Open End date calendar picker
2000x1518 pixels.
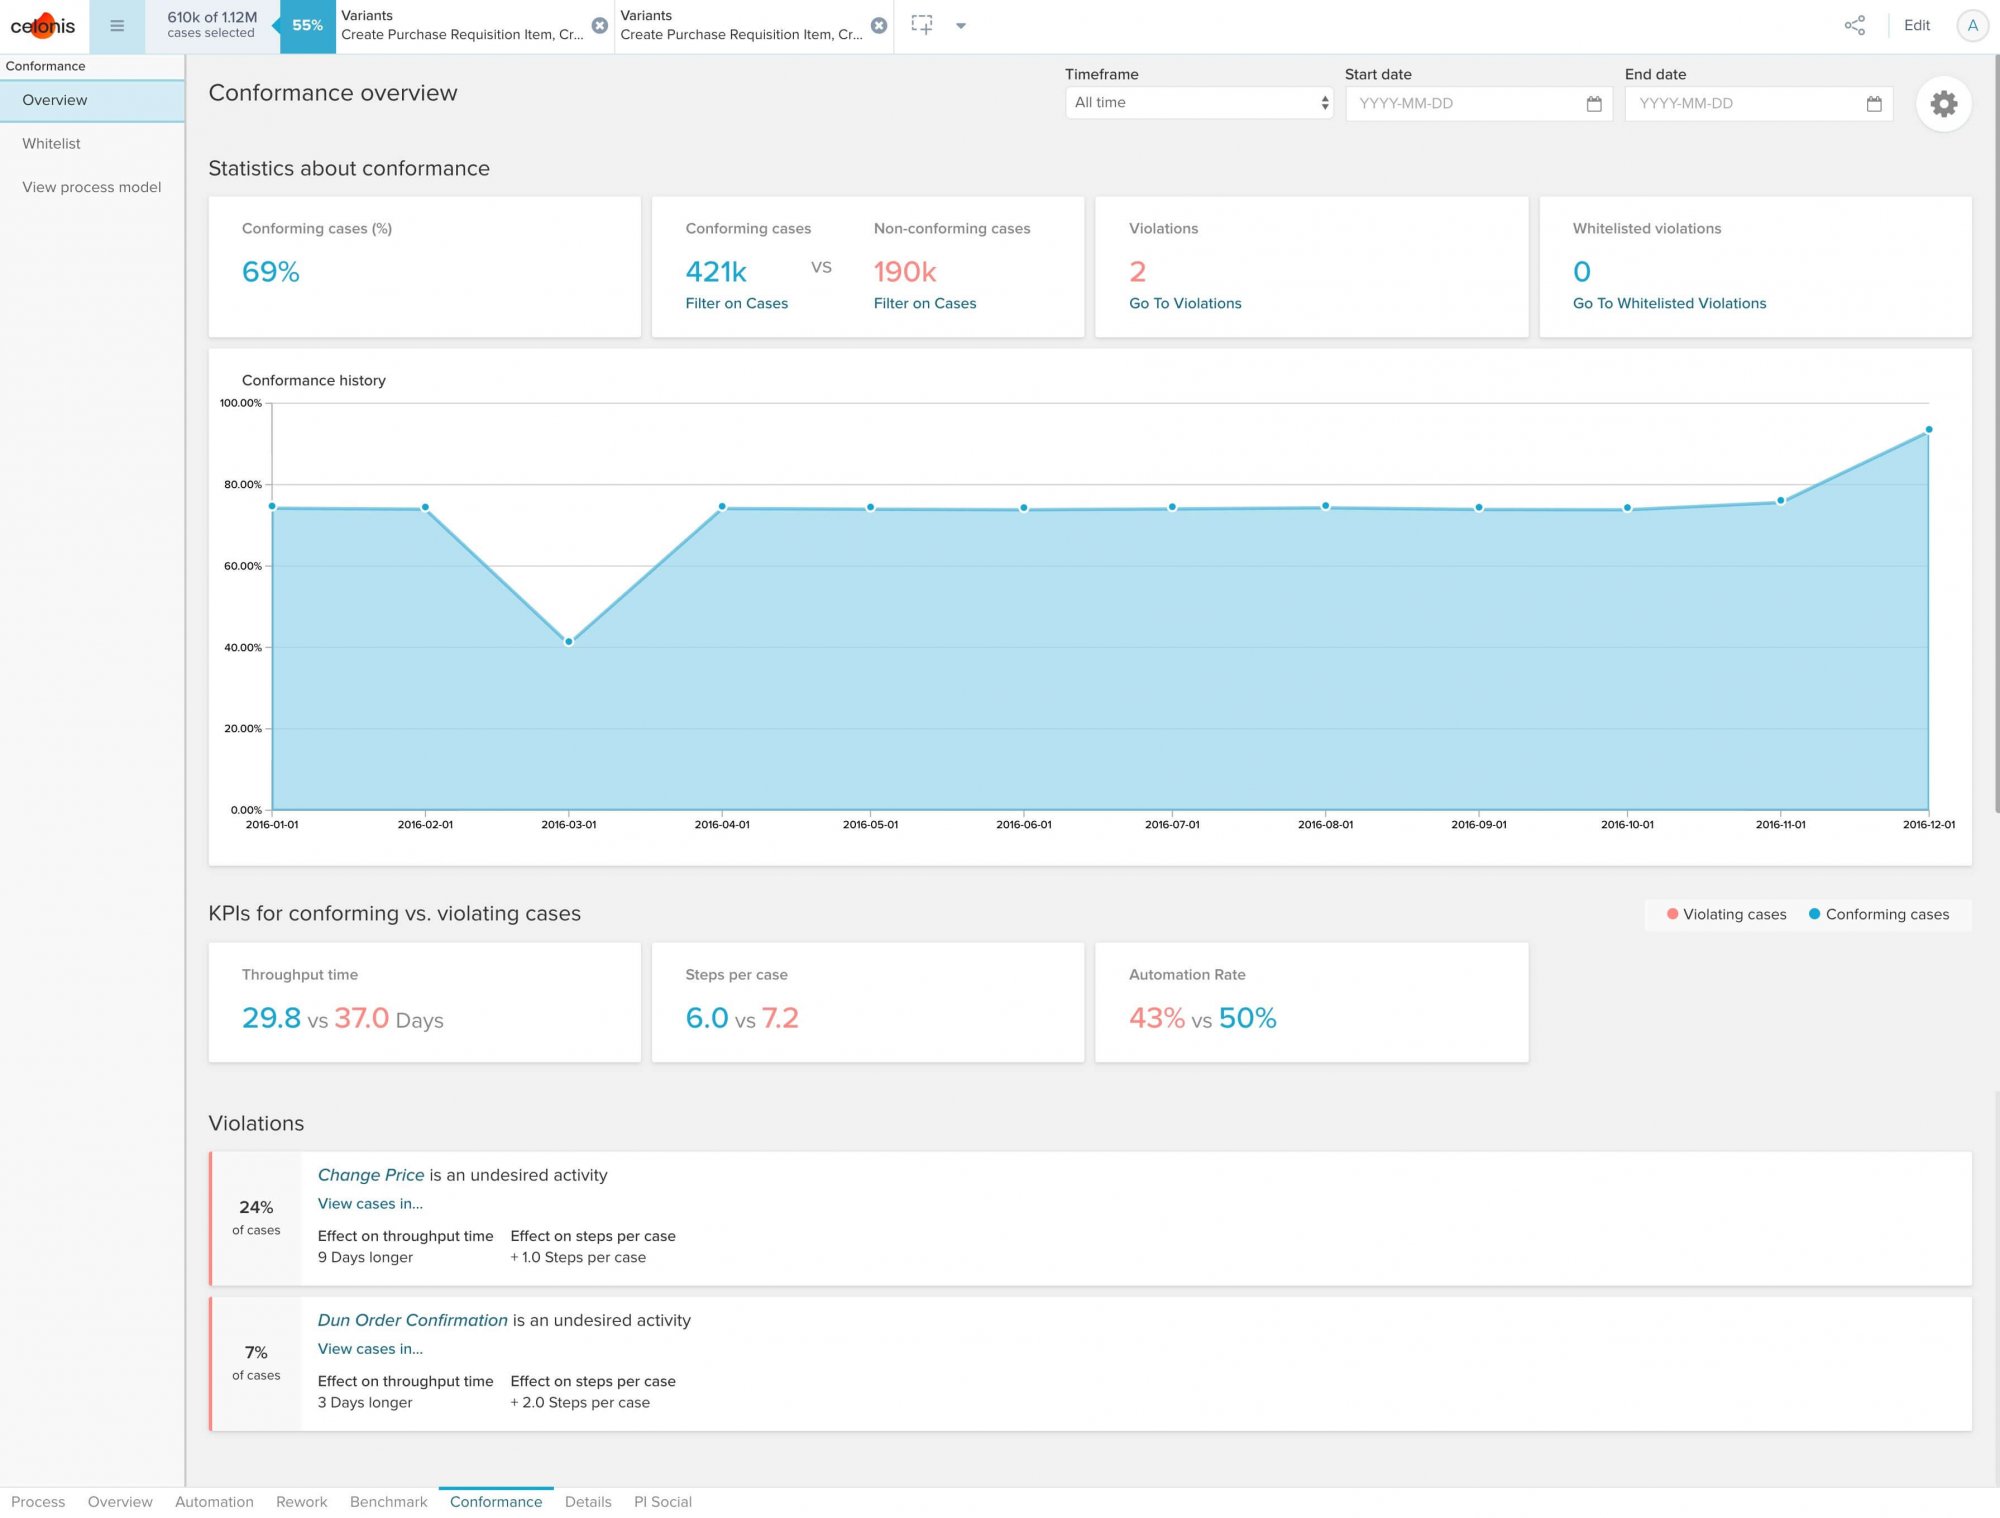pyautogui.click(x=1874, y=104)
